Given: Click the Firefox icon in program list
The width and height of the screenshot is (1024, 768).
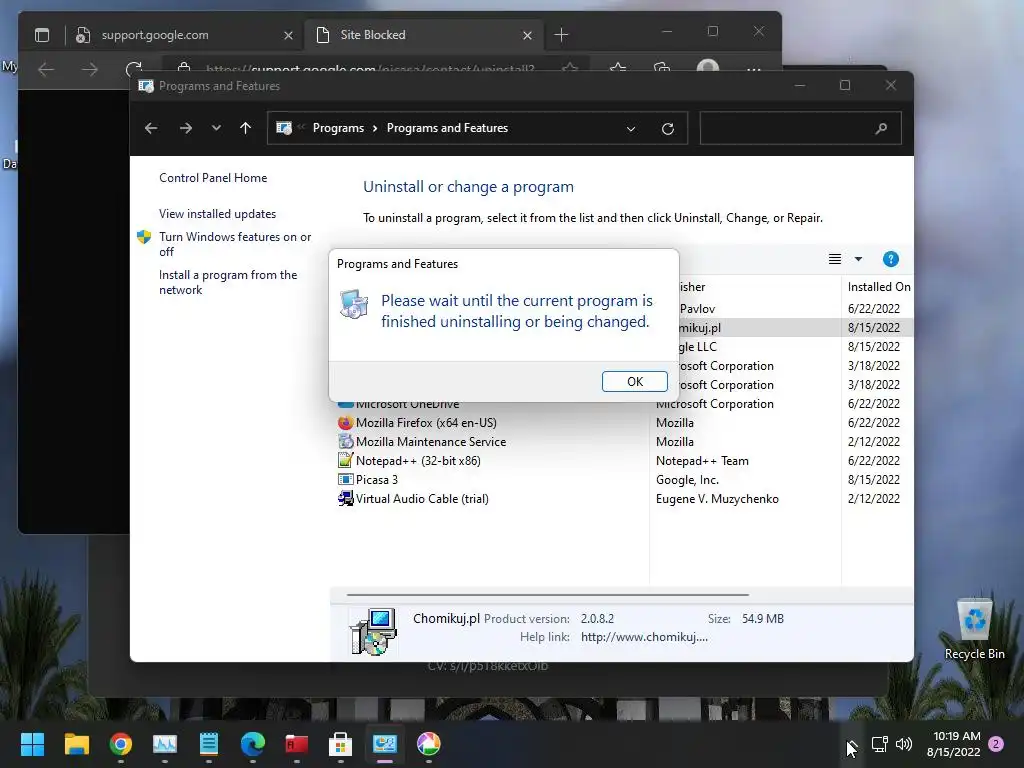Looking at the screenshot, I should (x=345, y=423).
